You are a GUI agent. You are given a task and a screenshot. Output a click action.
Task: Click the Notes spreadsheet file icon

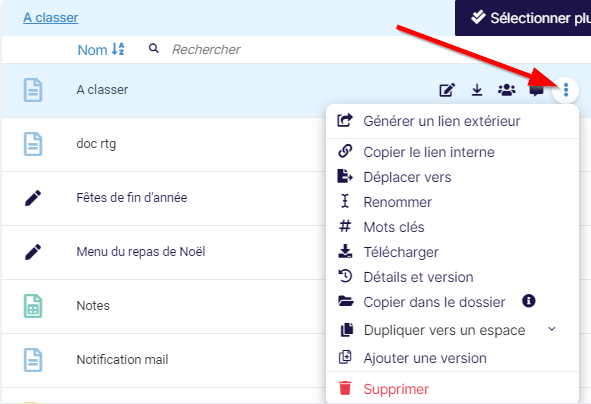(33, 306)
